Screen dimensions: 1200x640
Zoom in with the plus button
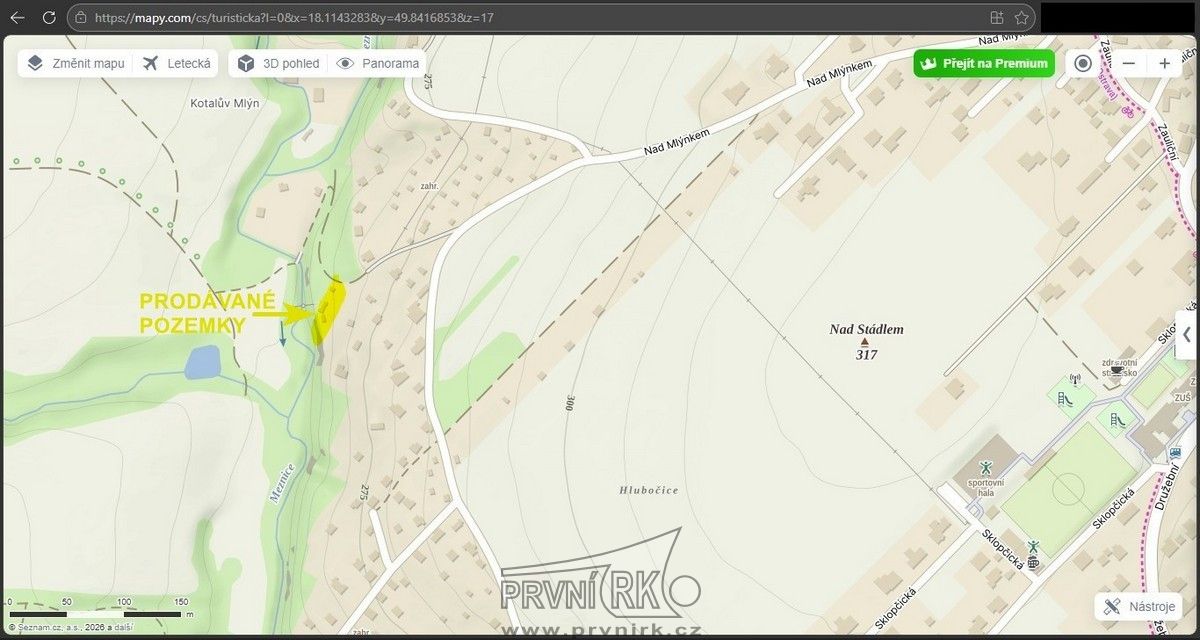(x=1164, y=63)
